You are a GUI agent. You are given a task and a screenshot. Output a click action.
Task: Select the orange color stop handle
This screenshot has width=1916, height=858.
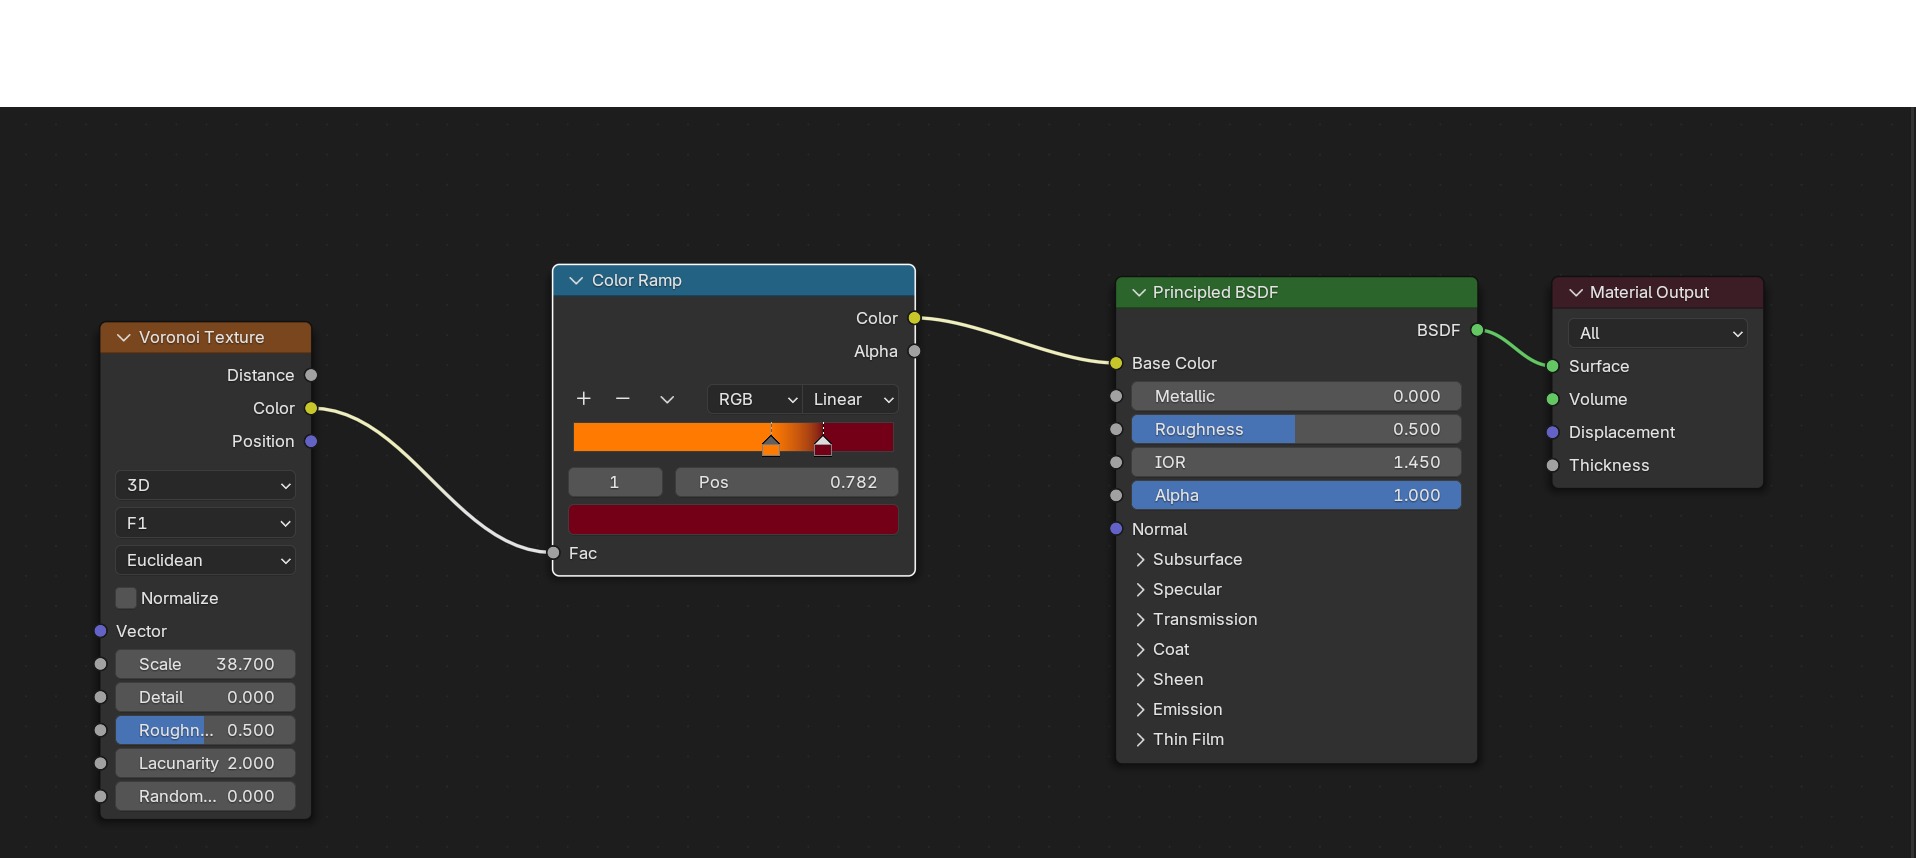pyautogui.click(x=771, y=446)
